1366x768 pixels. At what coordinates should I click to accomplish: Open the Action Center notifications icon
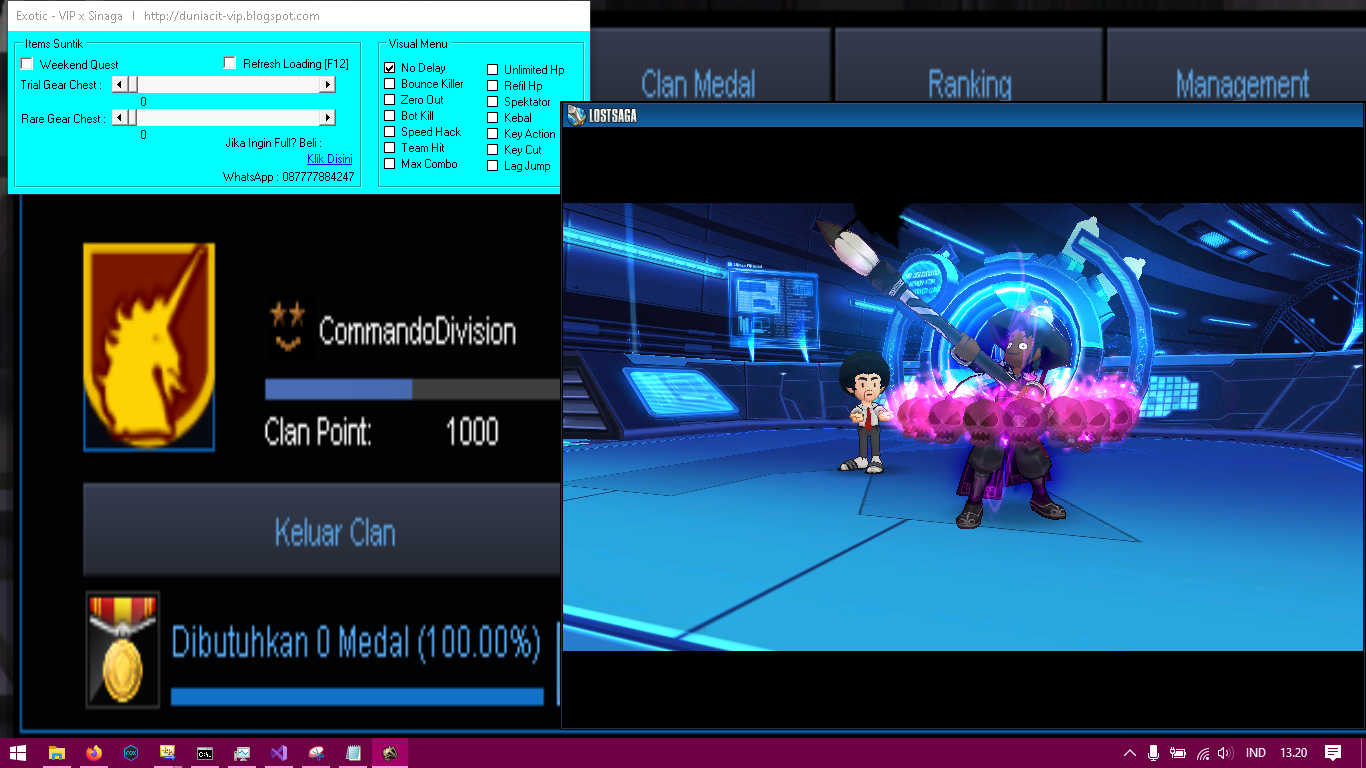coord(1333,753)
